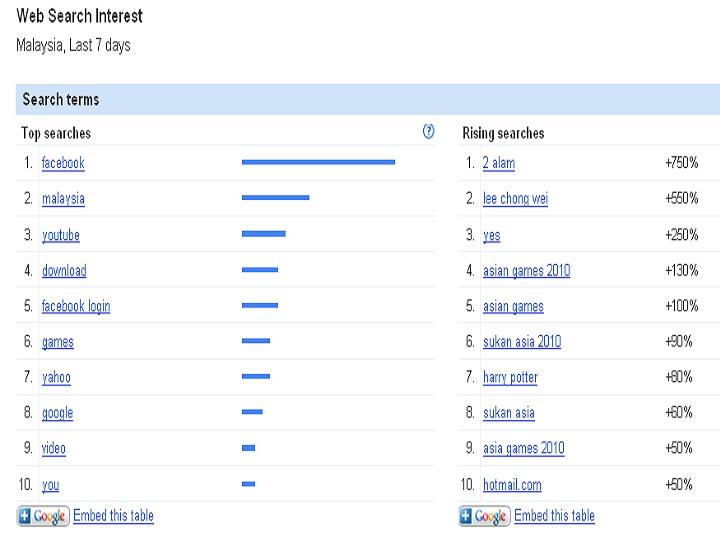720x540 pixels.
Task: Open the asia games 2010 link
Action: (x=523, y=448)
